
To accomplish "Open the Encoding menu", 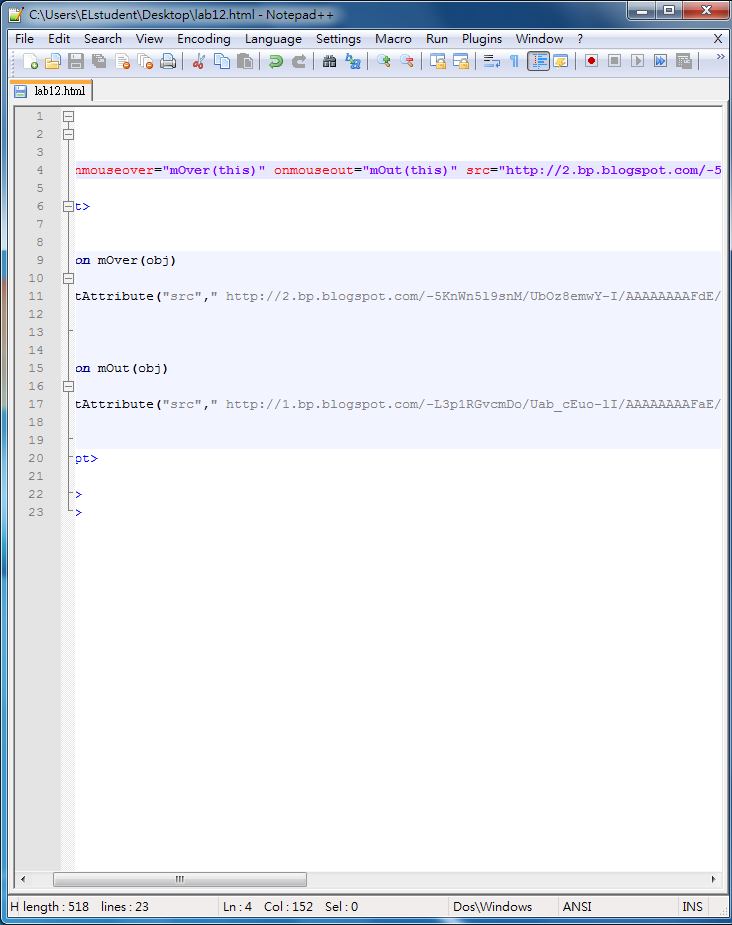I will click(203, 39).
